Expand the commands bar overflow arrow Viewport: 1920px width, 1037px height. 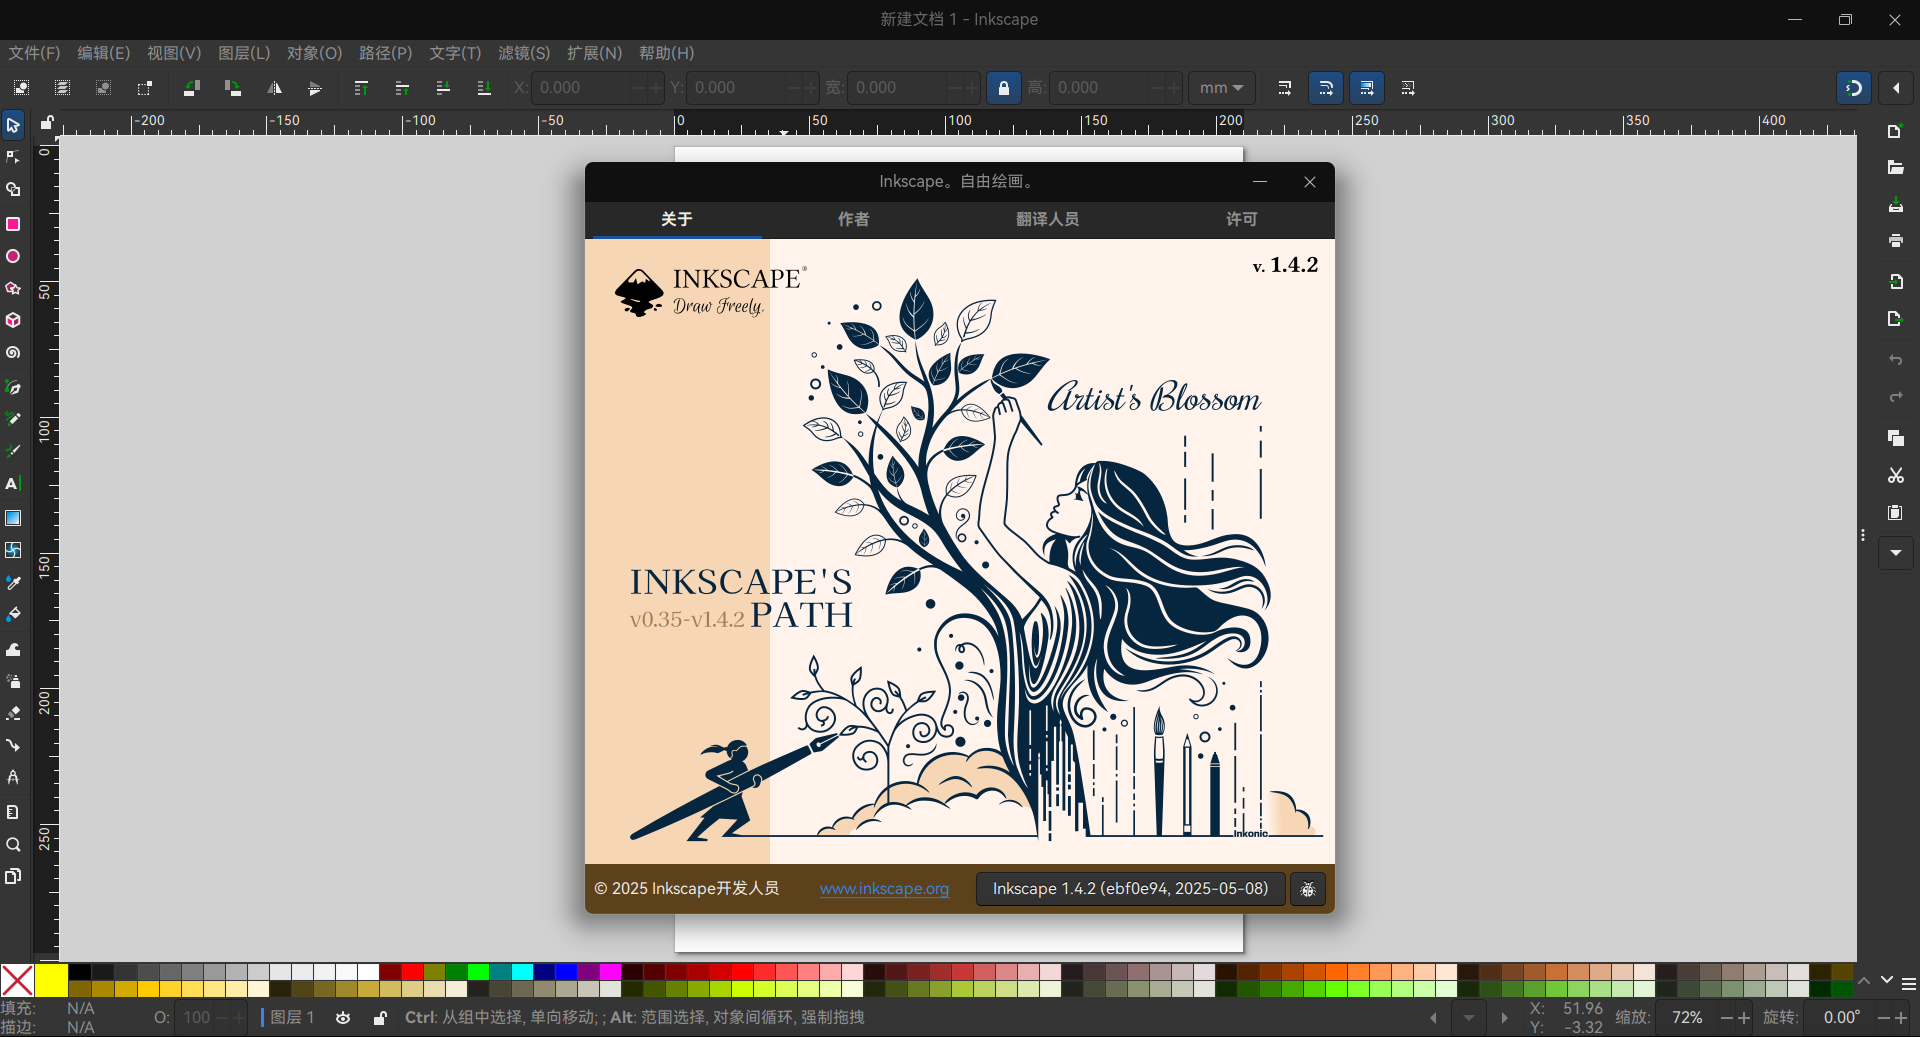pos(1895,553)
